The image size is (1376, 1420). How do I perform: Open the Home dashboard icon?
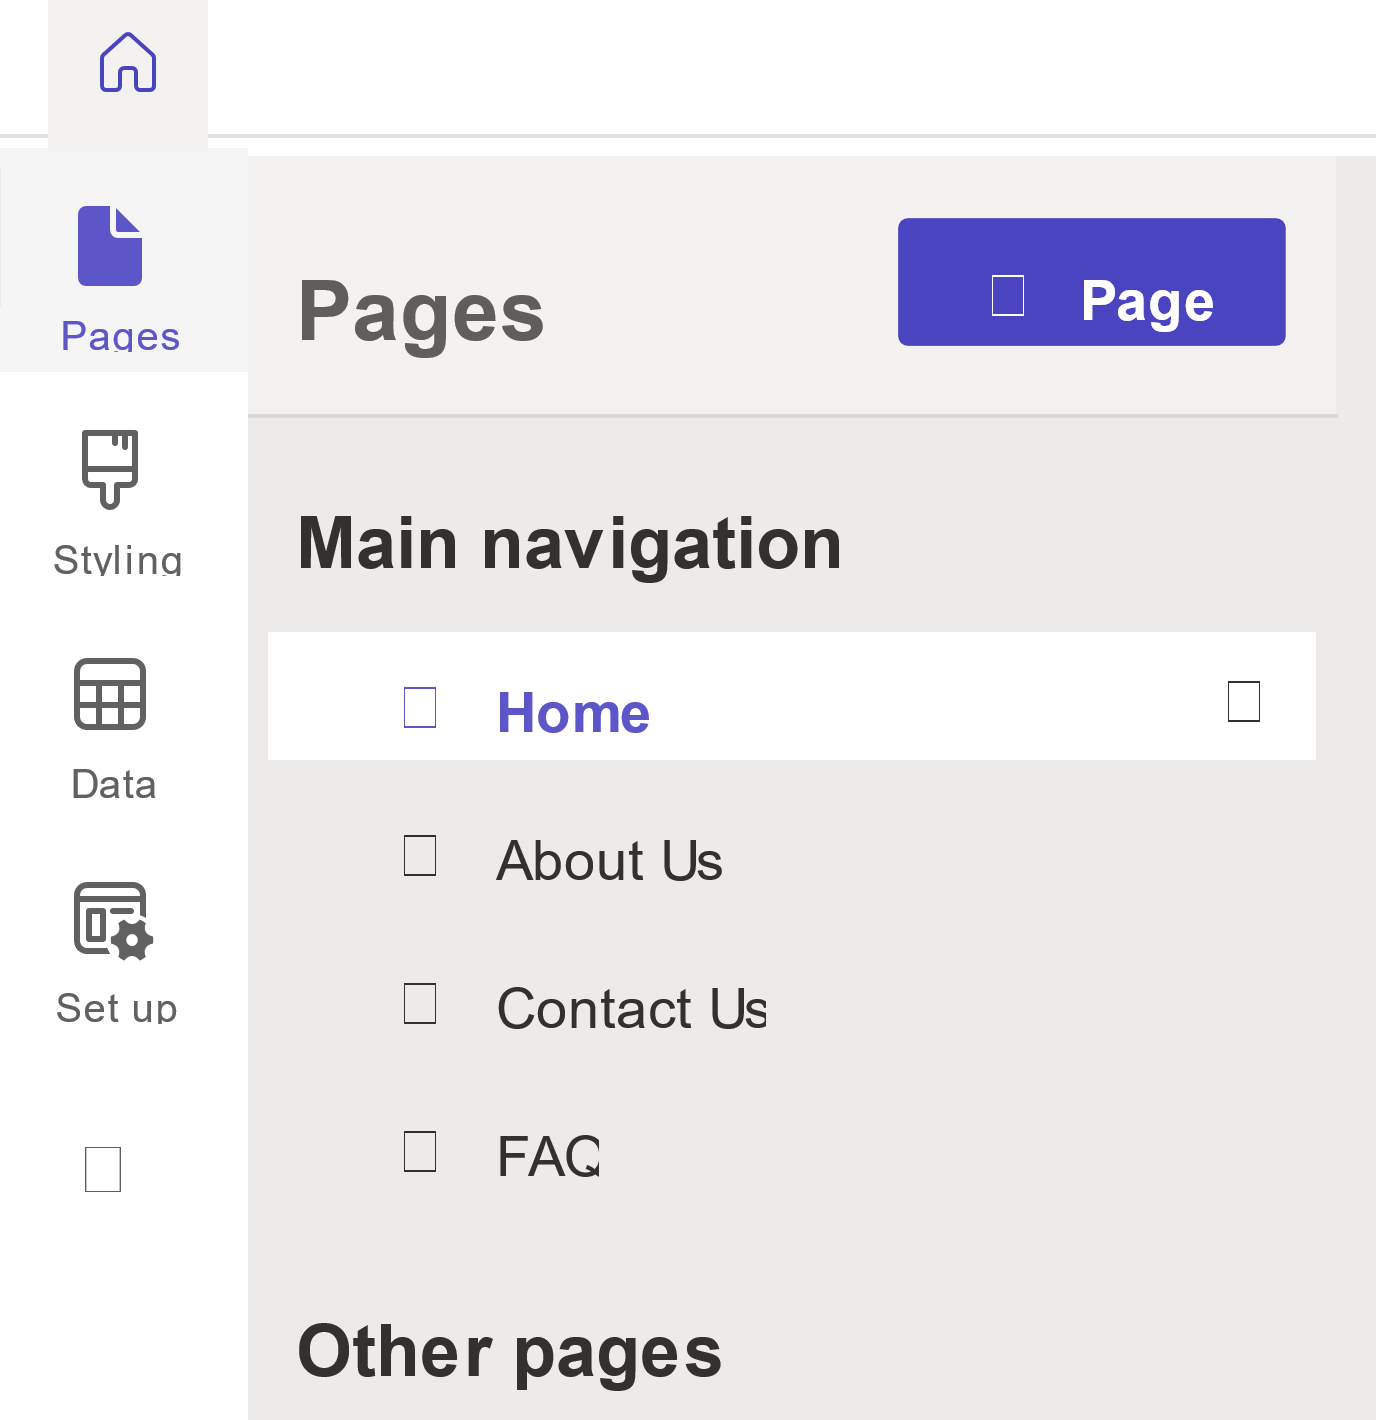127,63
